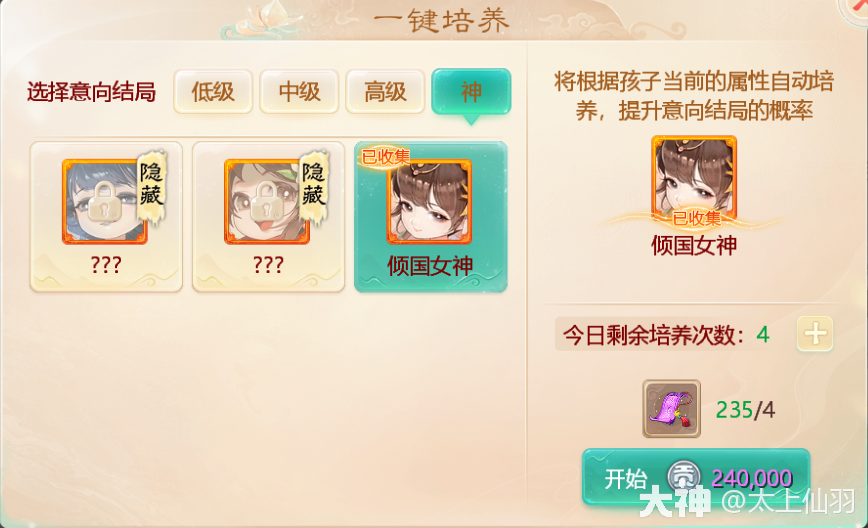
Task: Start auto-training with the 开始 button
Action: click(696, 477)
